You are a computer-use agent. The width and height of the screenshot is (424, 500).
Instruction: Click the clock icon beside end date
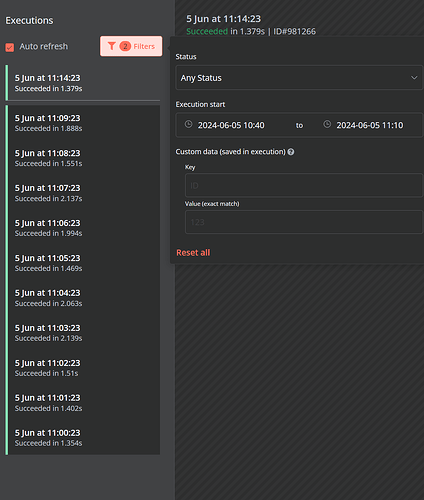[327, 124]
